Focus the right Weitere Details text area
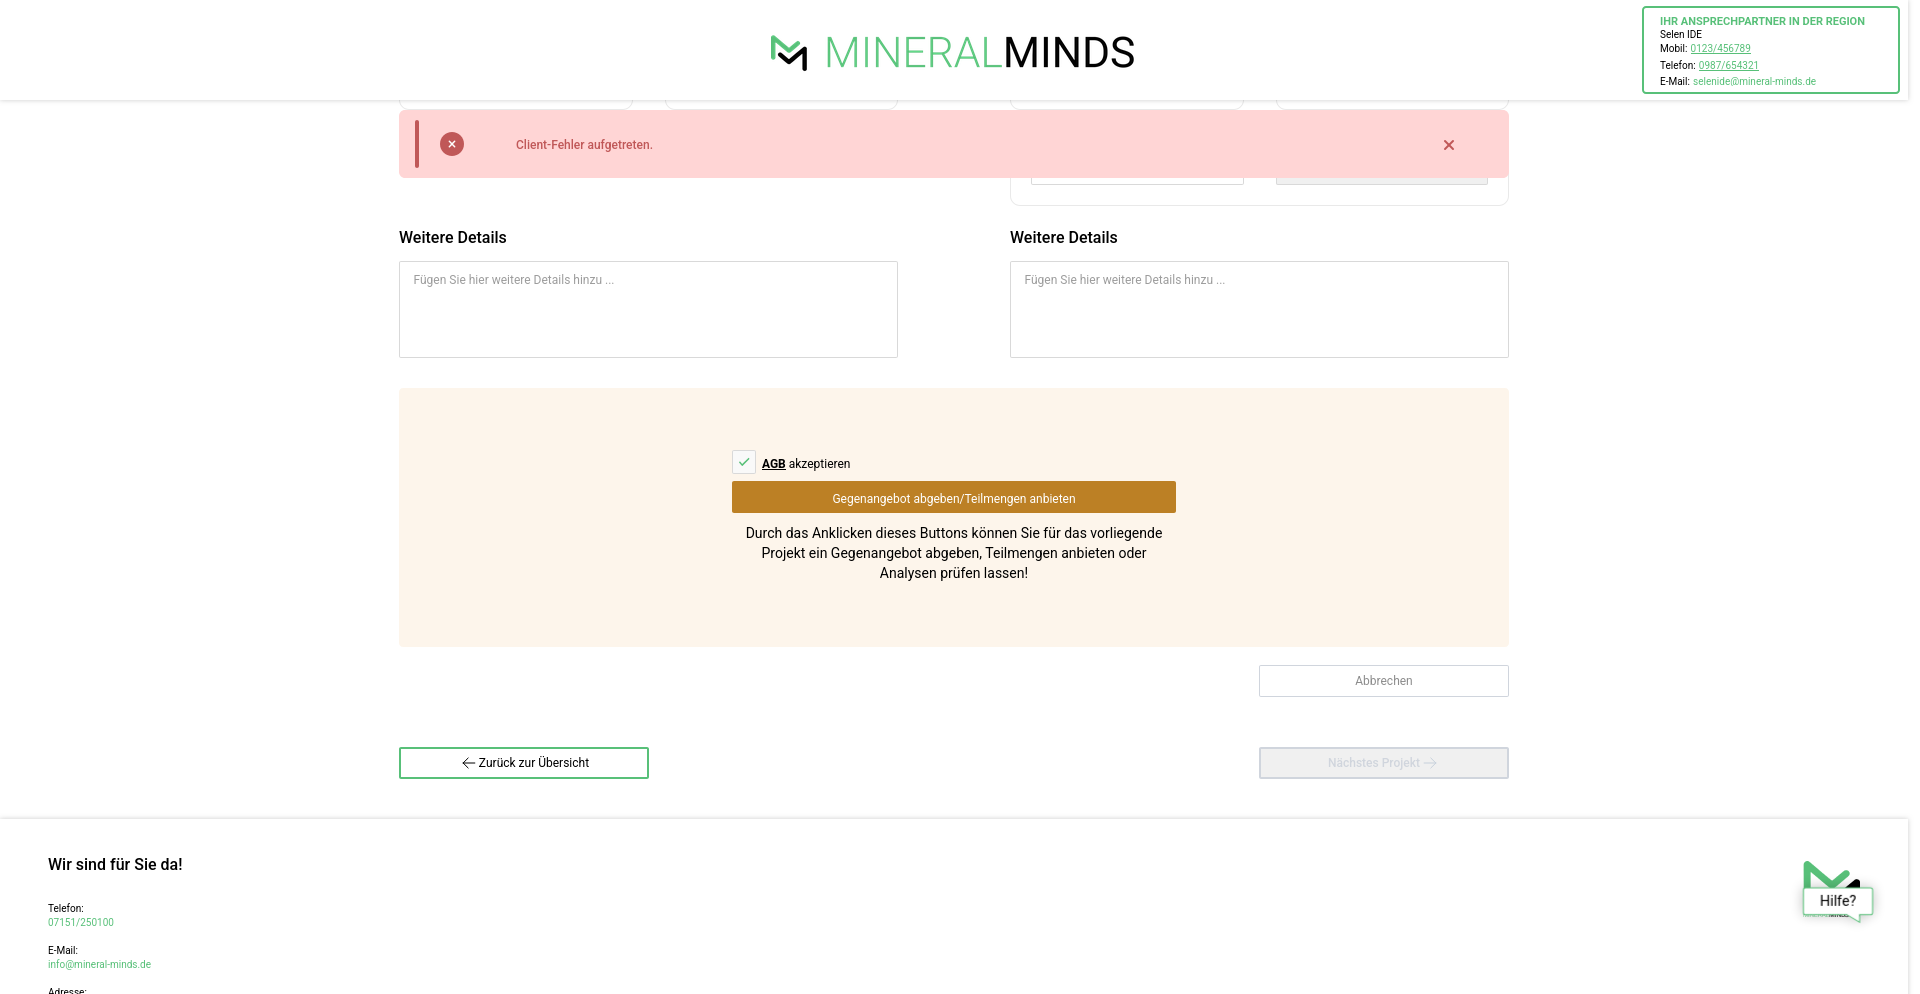The width and height of the screenshot is (1920, 994). coord(1258,310)
